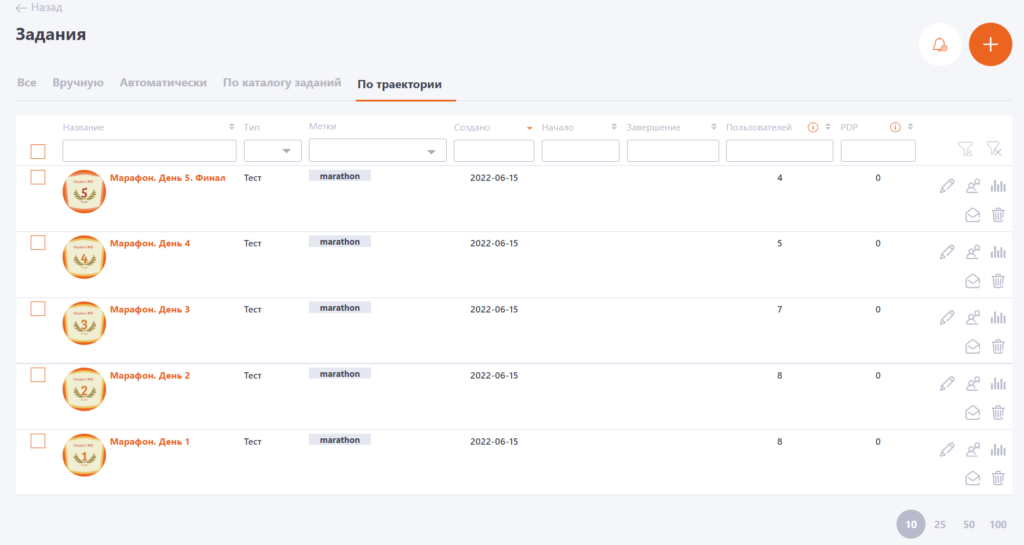Edit pencil icon for Марафон. День 1
This screenshot has height=545, width=1024.
point(947,450)
